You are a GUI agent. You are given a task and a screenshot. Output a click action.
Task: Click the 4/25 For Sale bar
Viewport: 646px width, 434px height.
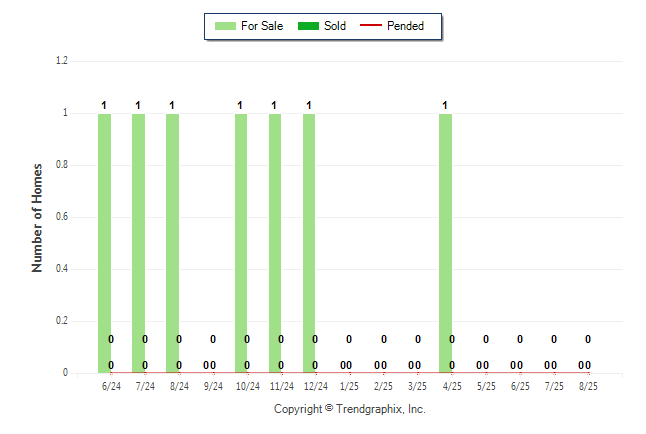(x=445, y=243)
